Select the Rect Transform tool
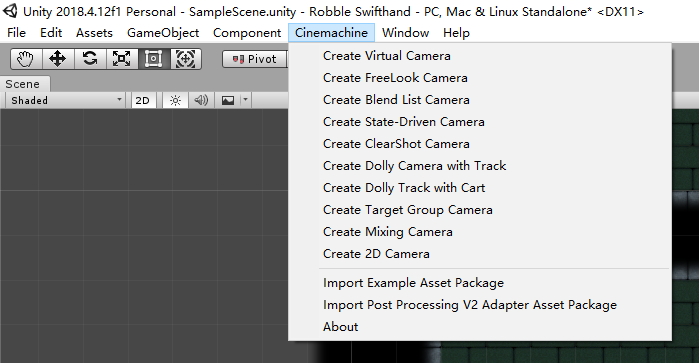699x363 pixels. (154, 59)
